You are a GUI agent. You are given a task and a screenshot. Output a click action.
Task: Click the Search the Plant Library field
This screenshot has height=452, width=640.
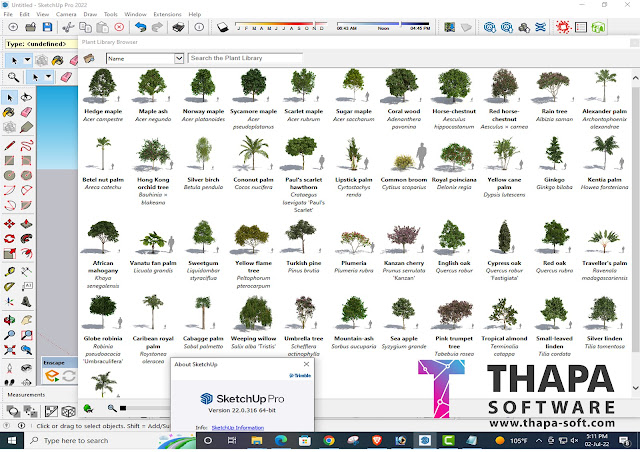(x=245, y=58)
